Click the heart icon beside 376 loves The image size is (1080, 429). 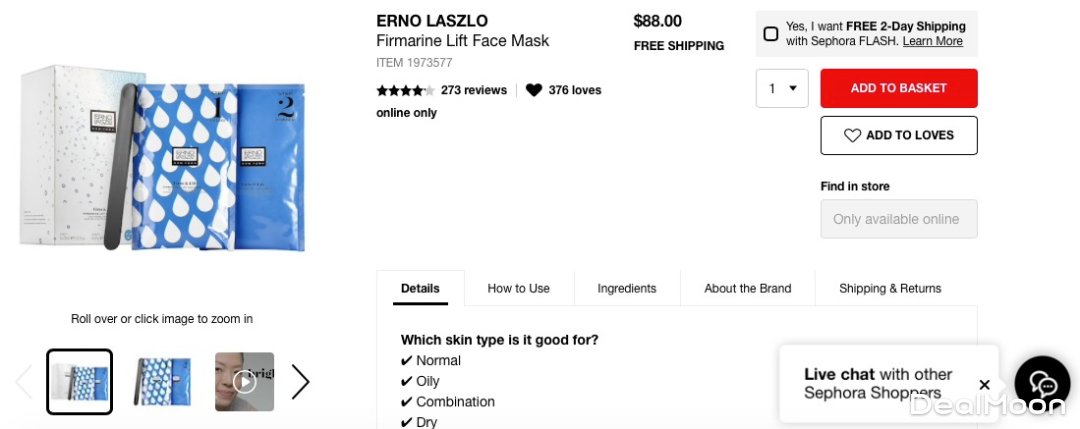click(534, 90)
